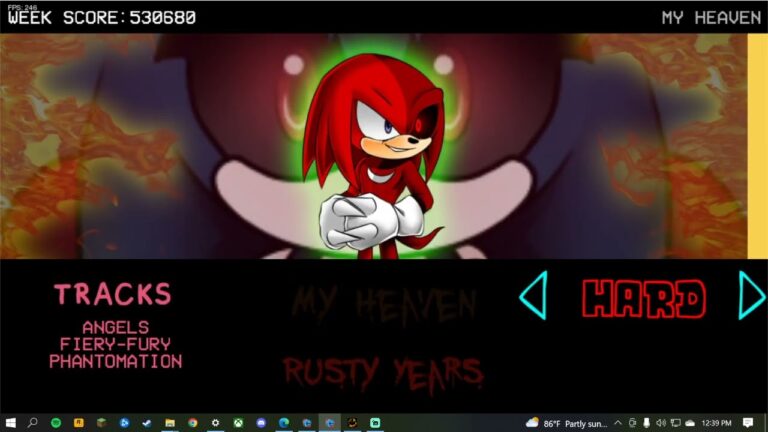The height and width of the screenshot is (432, 768).
Task: Open the teal app icon at taskbar's end
Action: [375, 423]
